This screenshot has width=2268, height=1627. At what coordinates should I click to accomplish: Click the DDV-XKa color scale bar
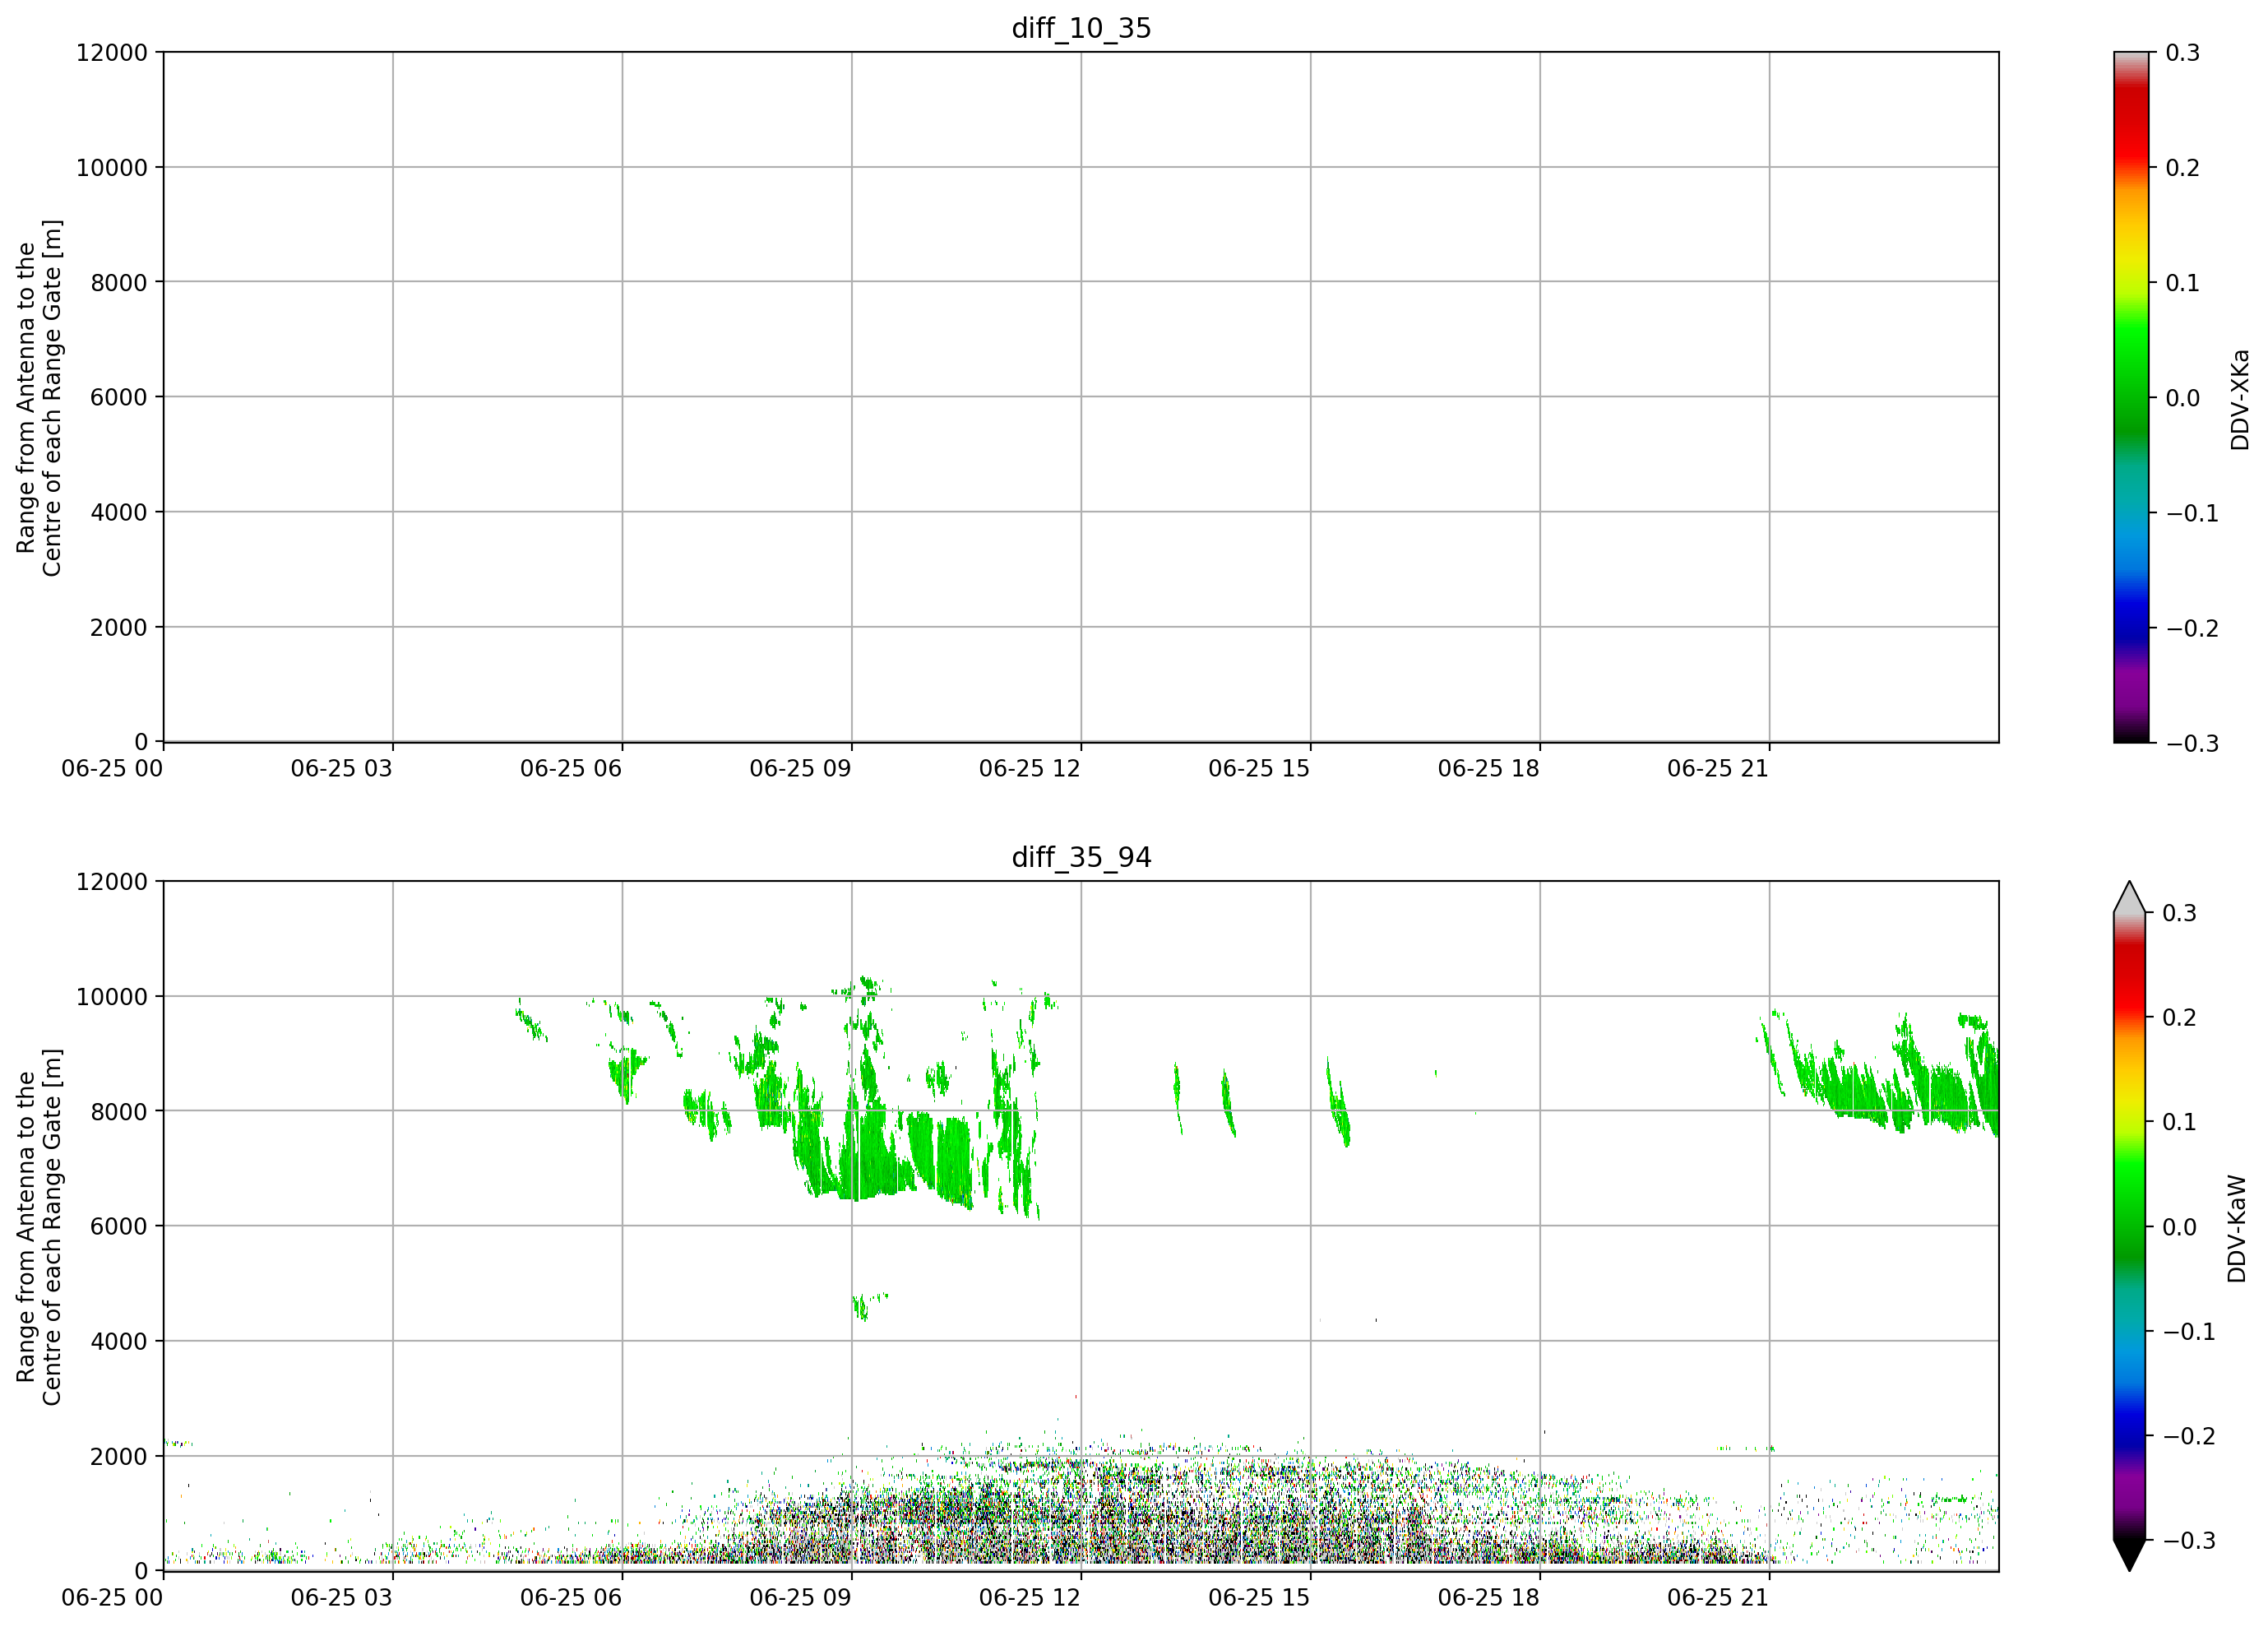pyautogui.click(x=2131, y=397)
